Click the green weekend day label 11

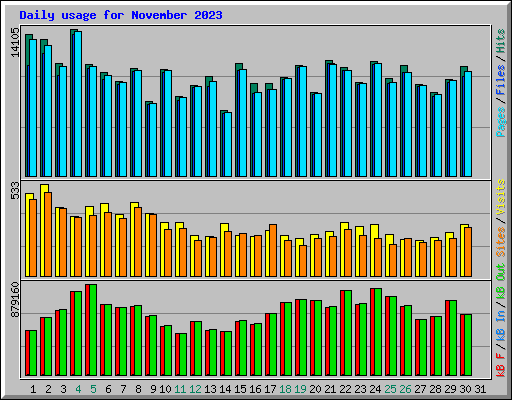180,389
